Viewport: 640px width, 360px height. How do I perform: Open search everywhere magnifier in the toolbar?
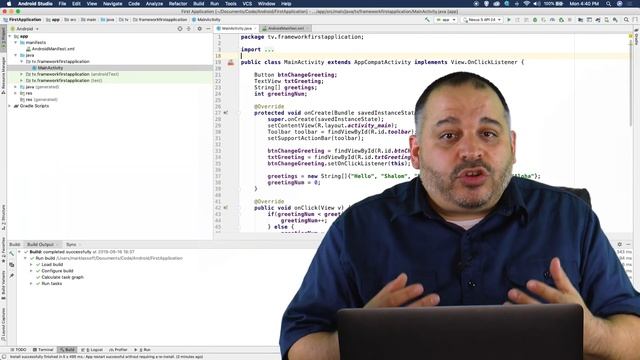tap(626, 20)
